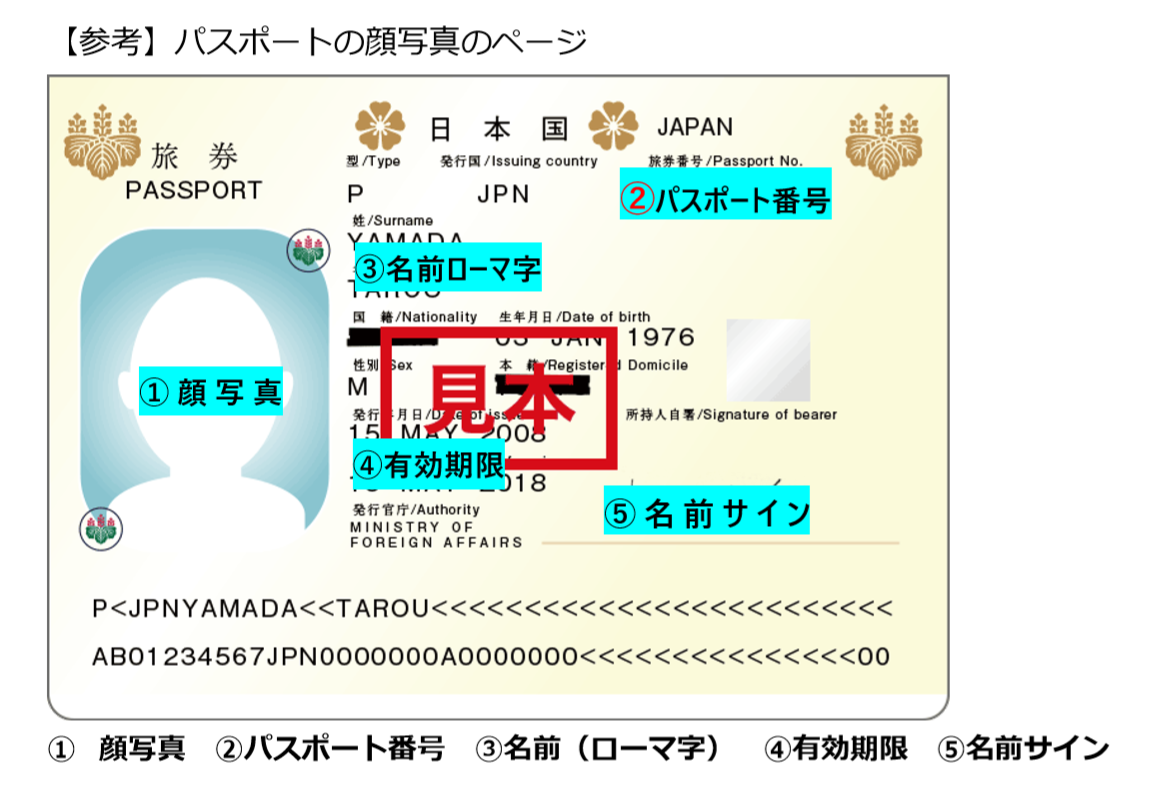1153x785 pixels.
Task: Click the round seal at the photo's upper corner
Action: (308, 250)
